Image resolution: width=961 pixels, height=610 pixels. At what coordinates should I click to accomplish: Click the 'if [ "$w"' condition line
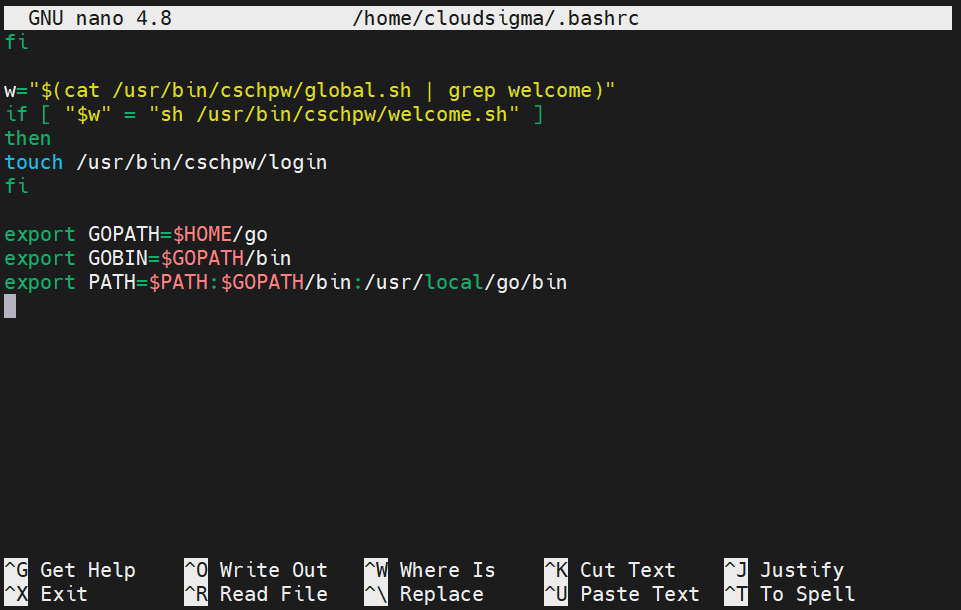[273, 114]
